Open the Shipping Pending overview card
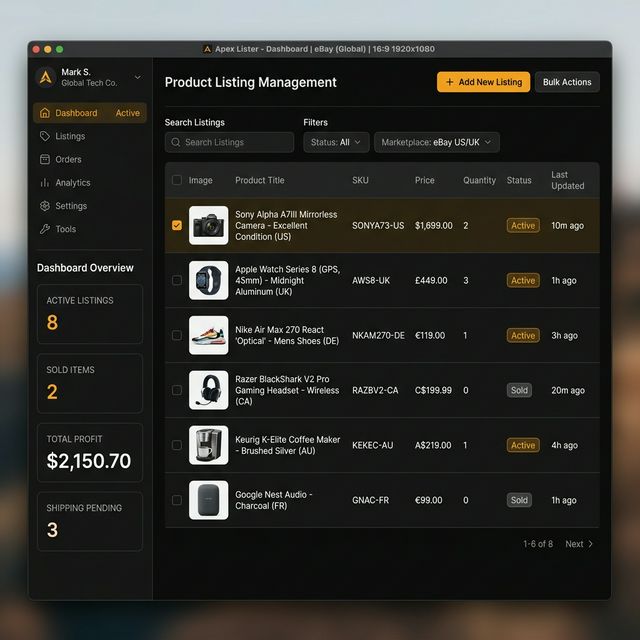The width and height of the screenshot is (640, 640). (x=90, y=522)
